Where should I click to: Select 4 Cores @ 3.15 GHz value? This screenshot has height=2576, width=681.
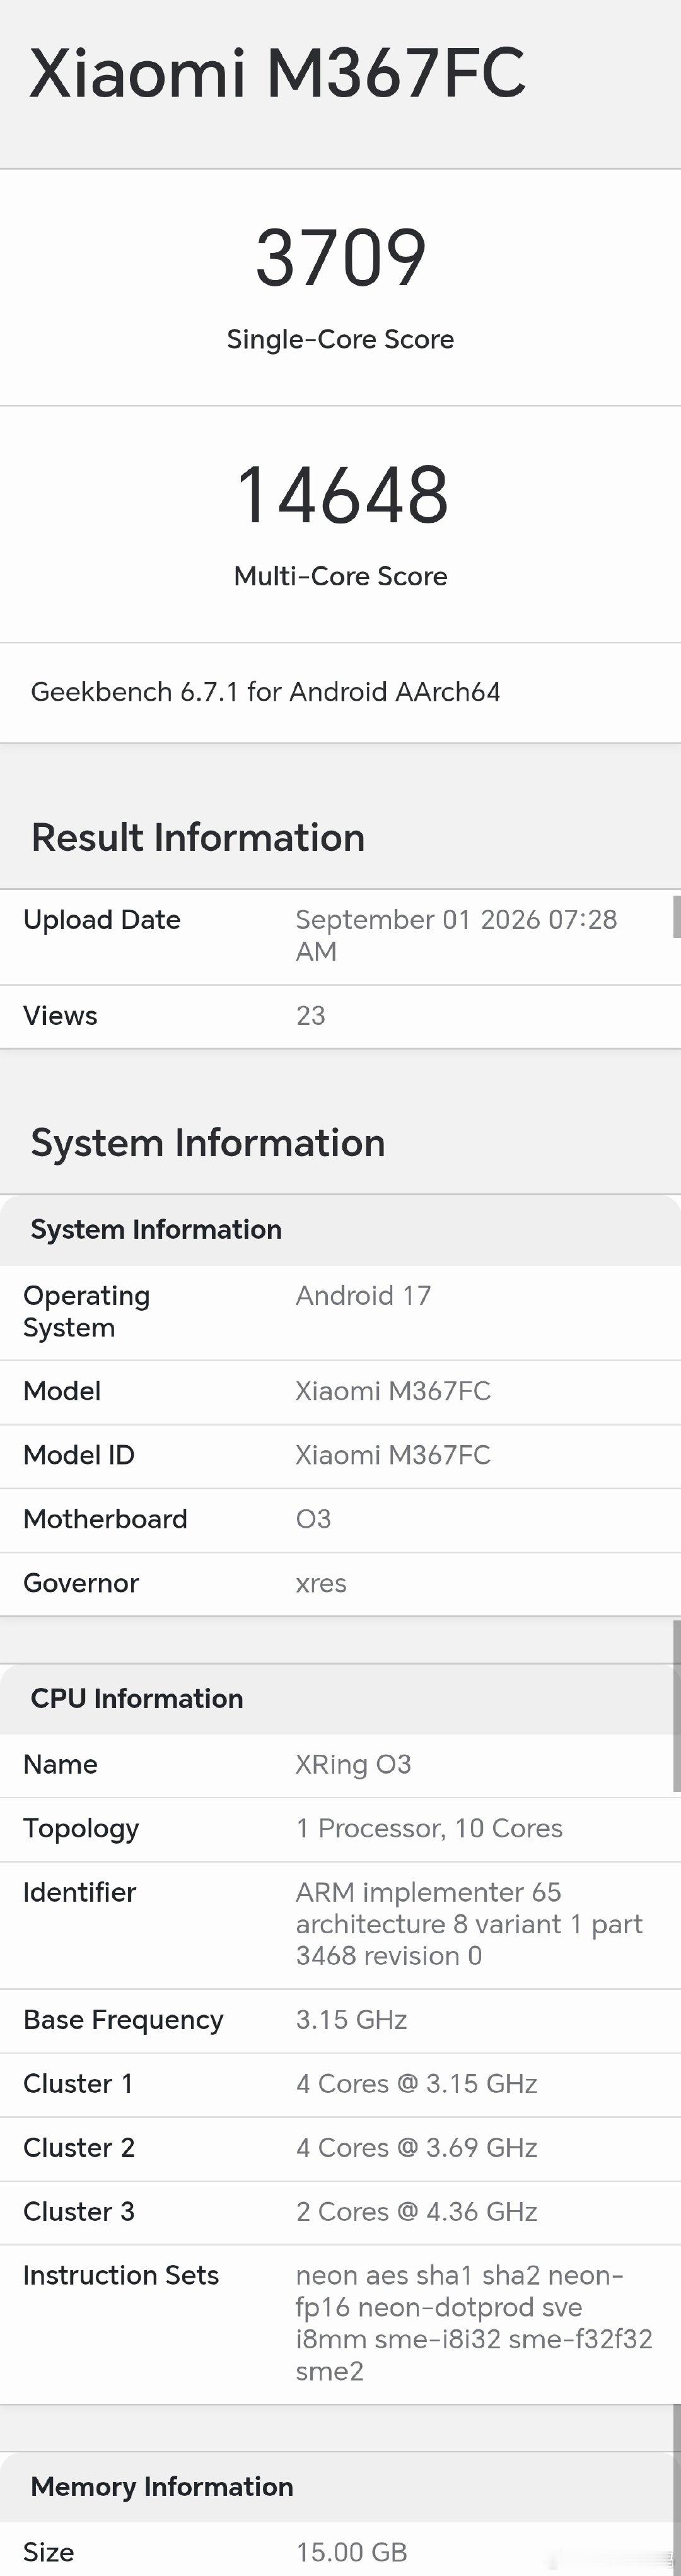click(417, 2084)
